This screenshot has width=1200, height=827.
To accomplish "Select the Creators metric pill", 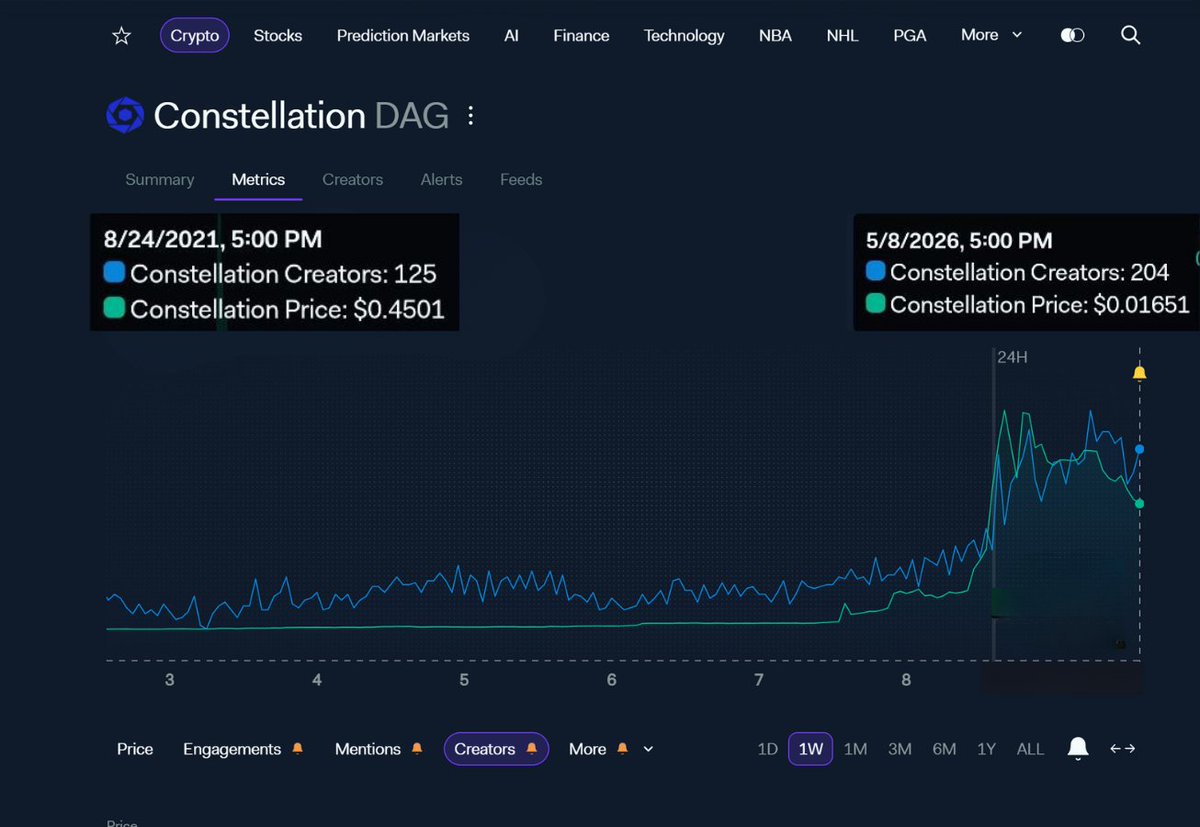I will pos(496,749).
